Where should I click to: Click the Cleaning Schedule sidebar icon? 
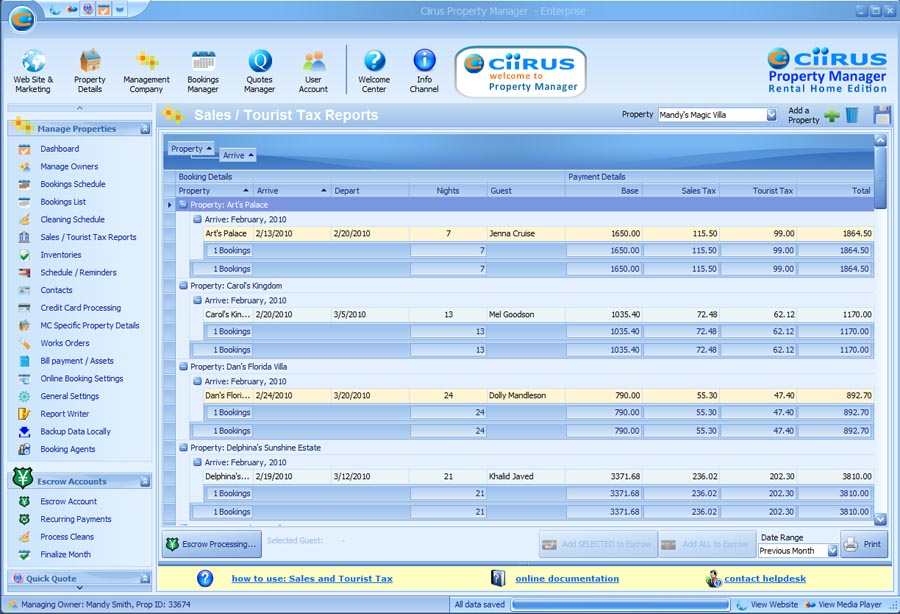[24, 220]
